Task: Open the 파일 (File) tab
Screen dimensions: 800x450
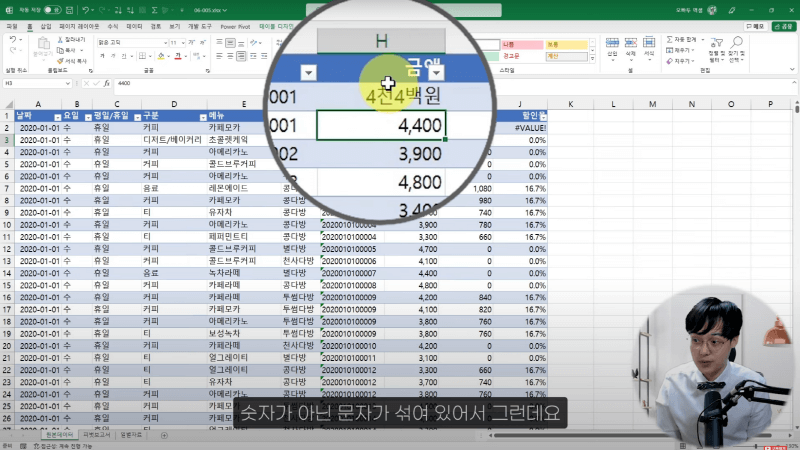Action: coord(12,27)
